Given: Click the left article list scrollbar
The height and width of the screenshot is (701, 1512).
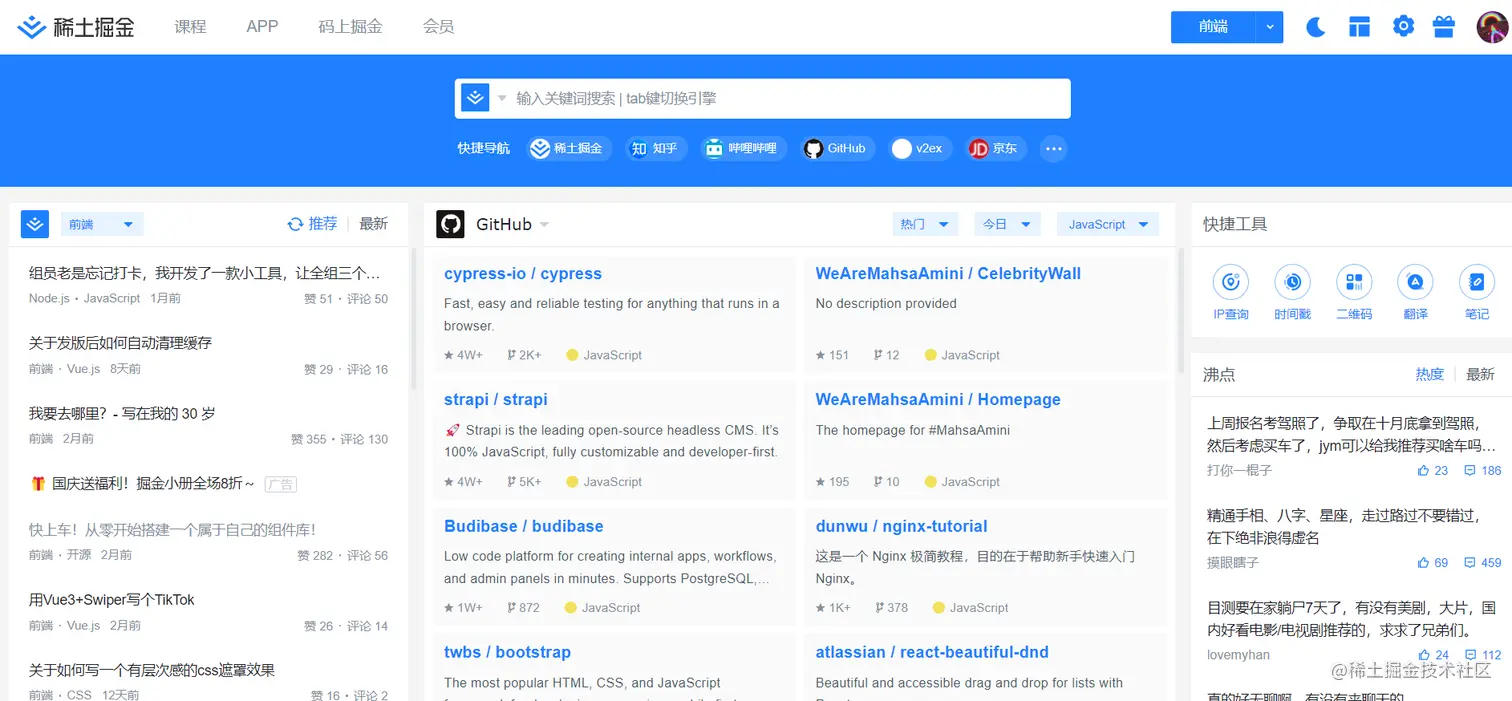Looking at the screenshot, I should click(413, 320).
